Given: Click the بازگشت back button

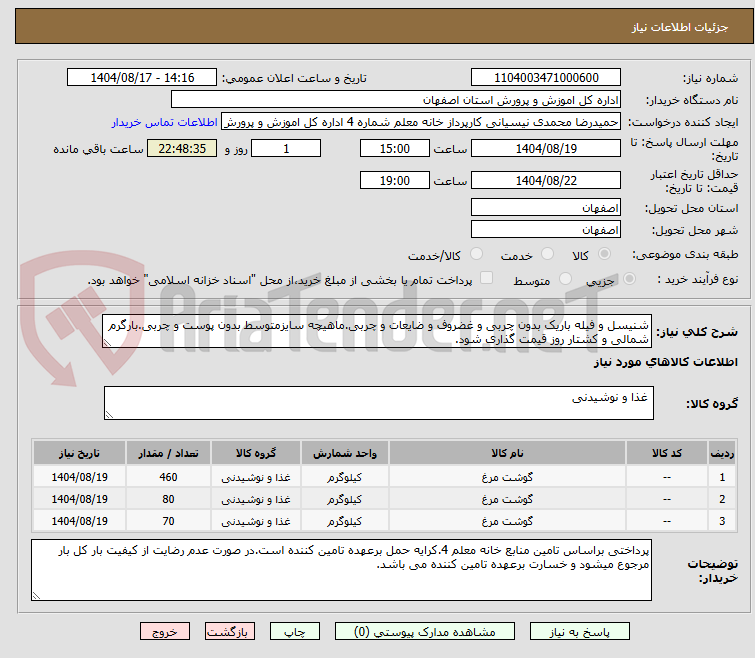Looking at the screenshot, I should [231, 632].
